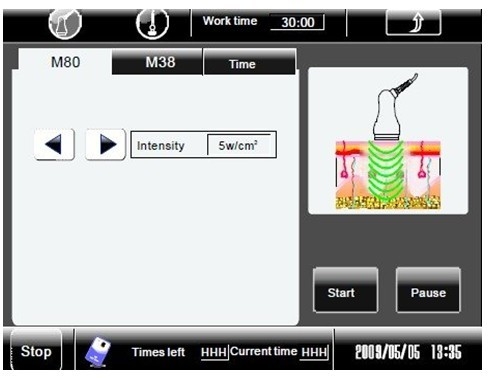Select the cavitation handpiece icon at top left
This screenshot has width=494, height=378.
[x=65, y=23]
